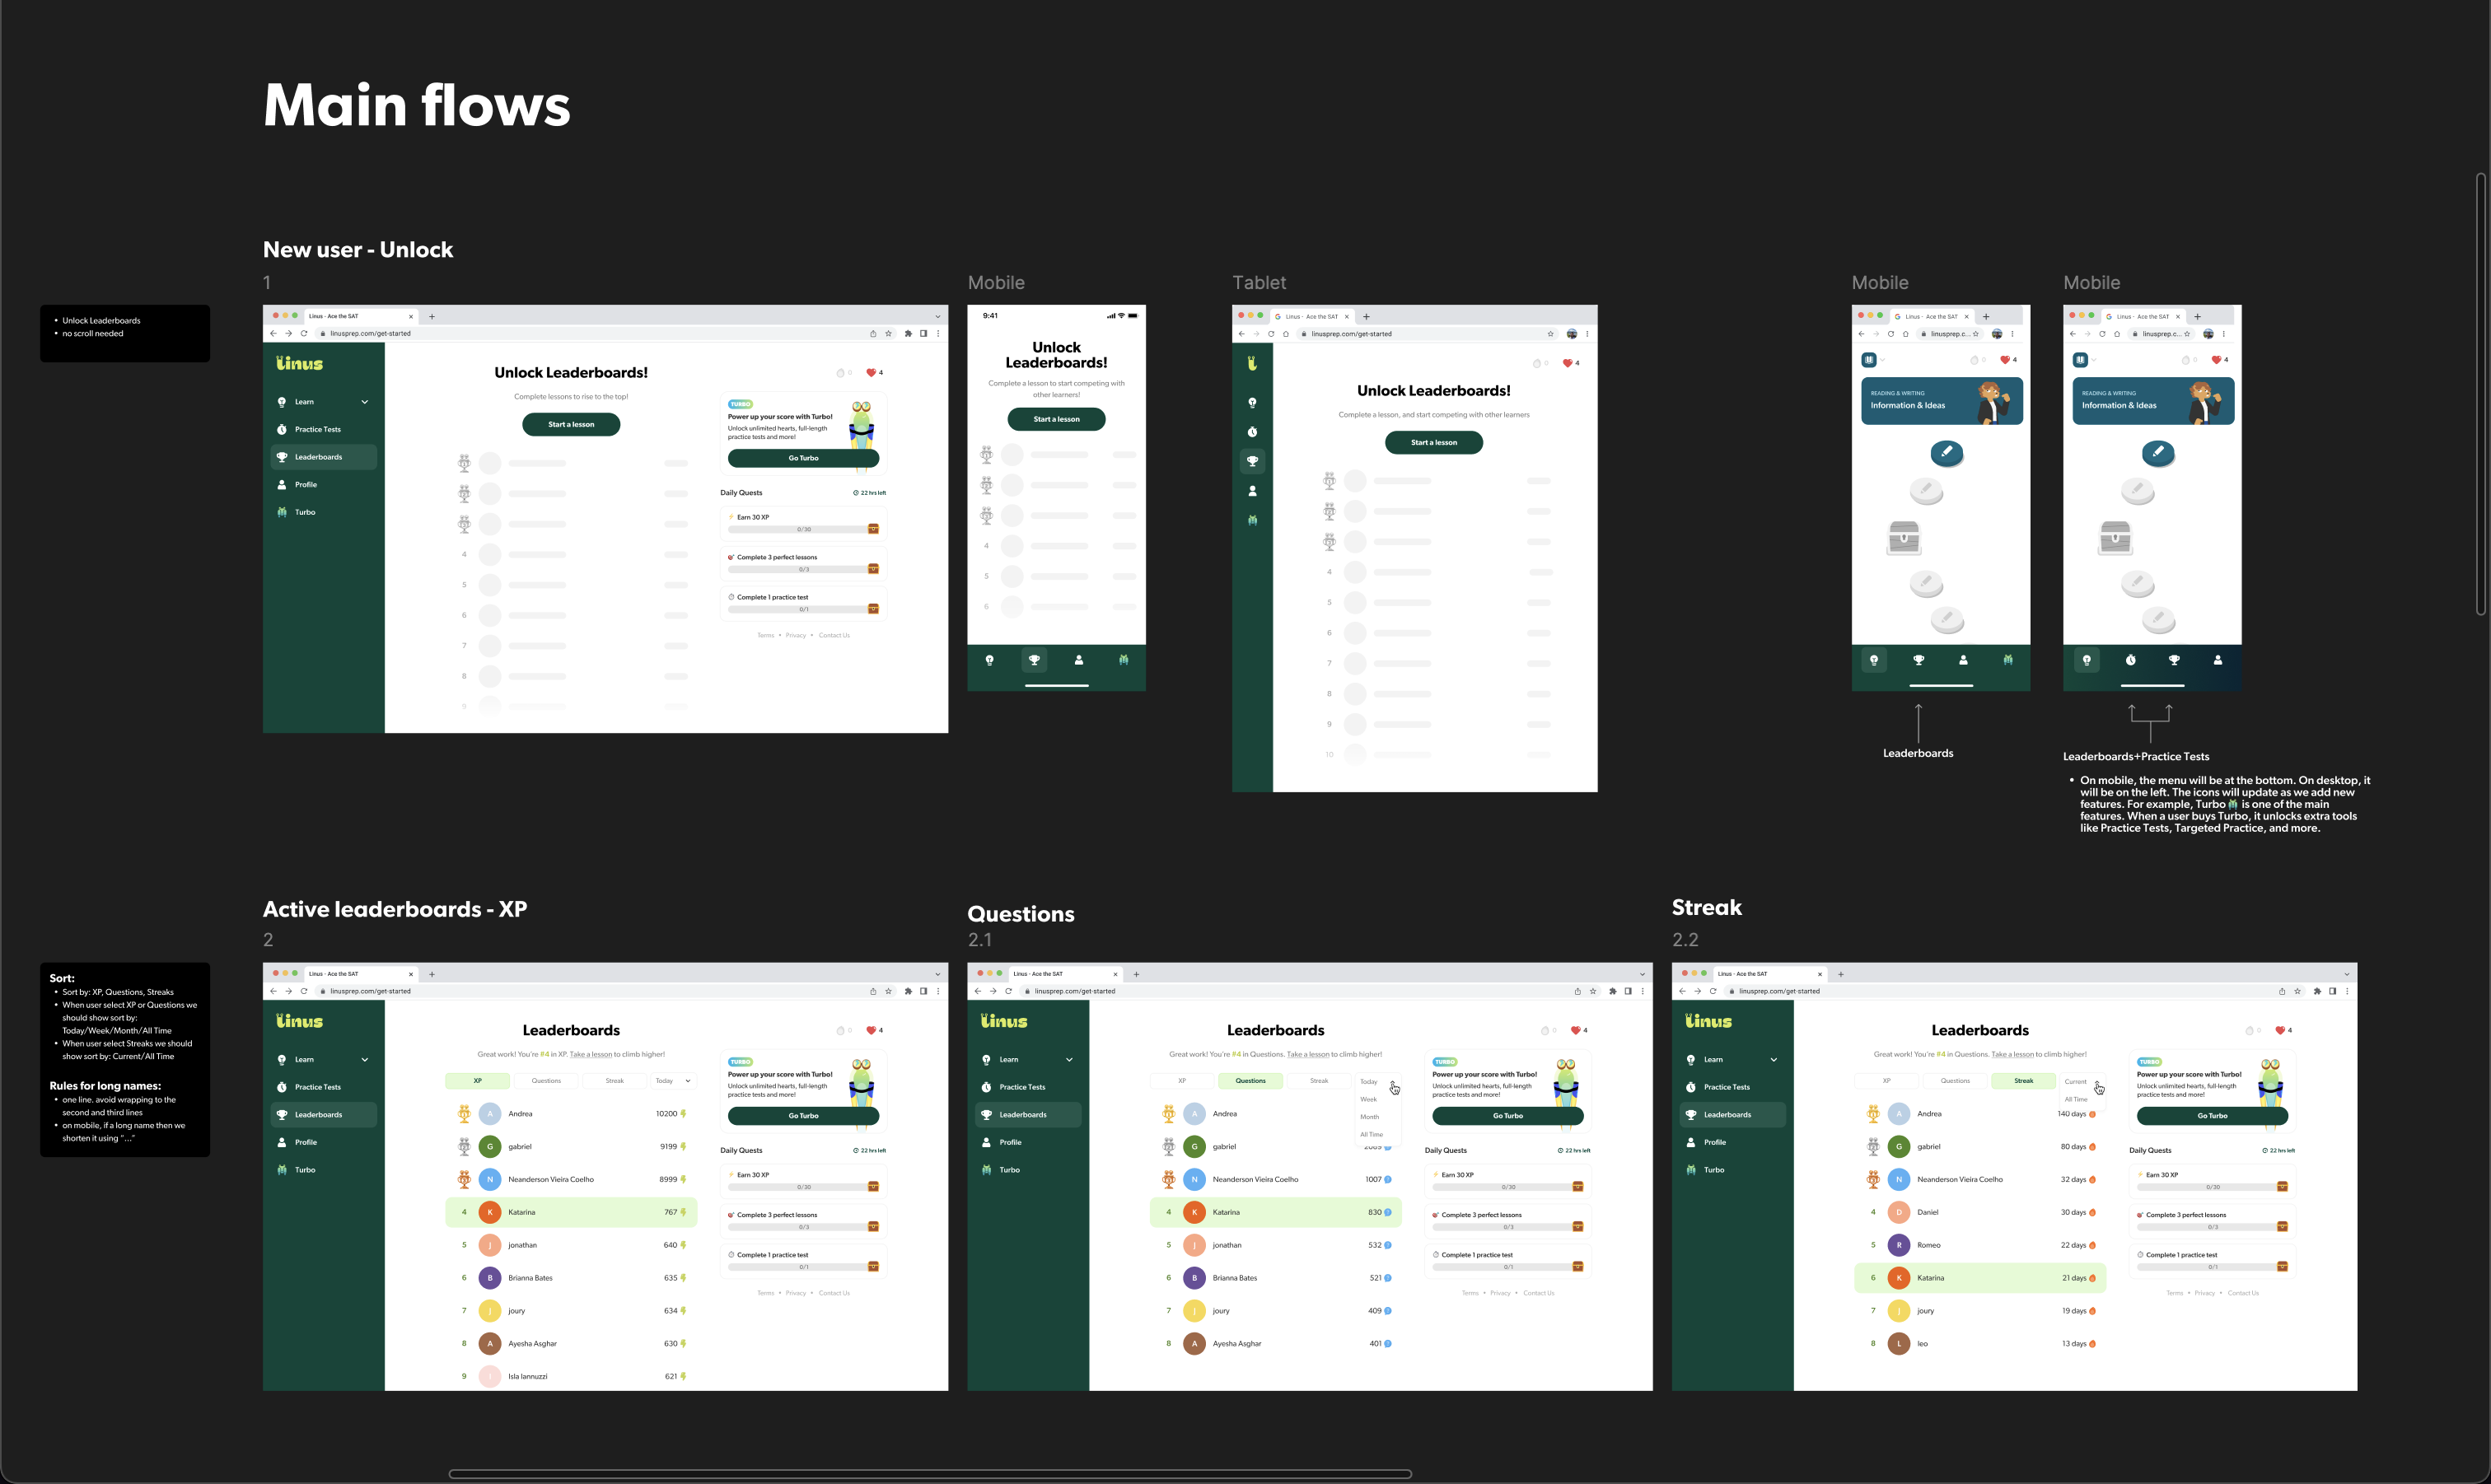Click the extensions puzzle icon in the Streak frame's browser toolbar
2491x1484 pixels.
click(2317, 991)
